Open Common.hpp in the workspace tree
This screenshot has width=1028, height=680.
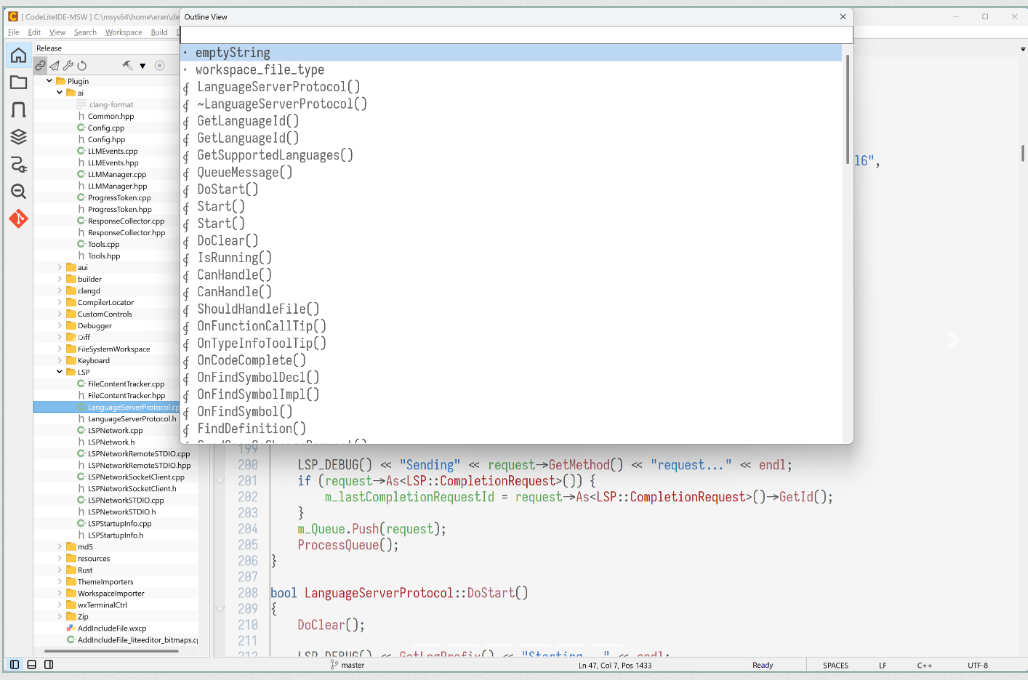(111, 116)
